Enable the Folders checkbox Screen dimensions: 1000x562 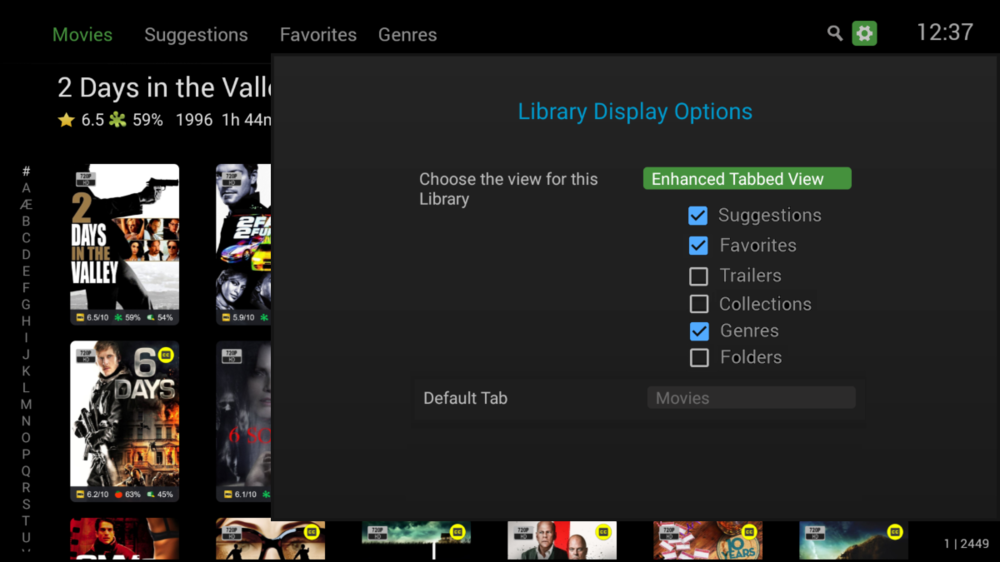point(699,358)
